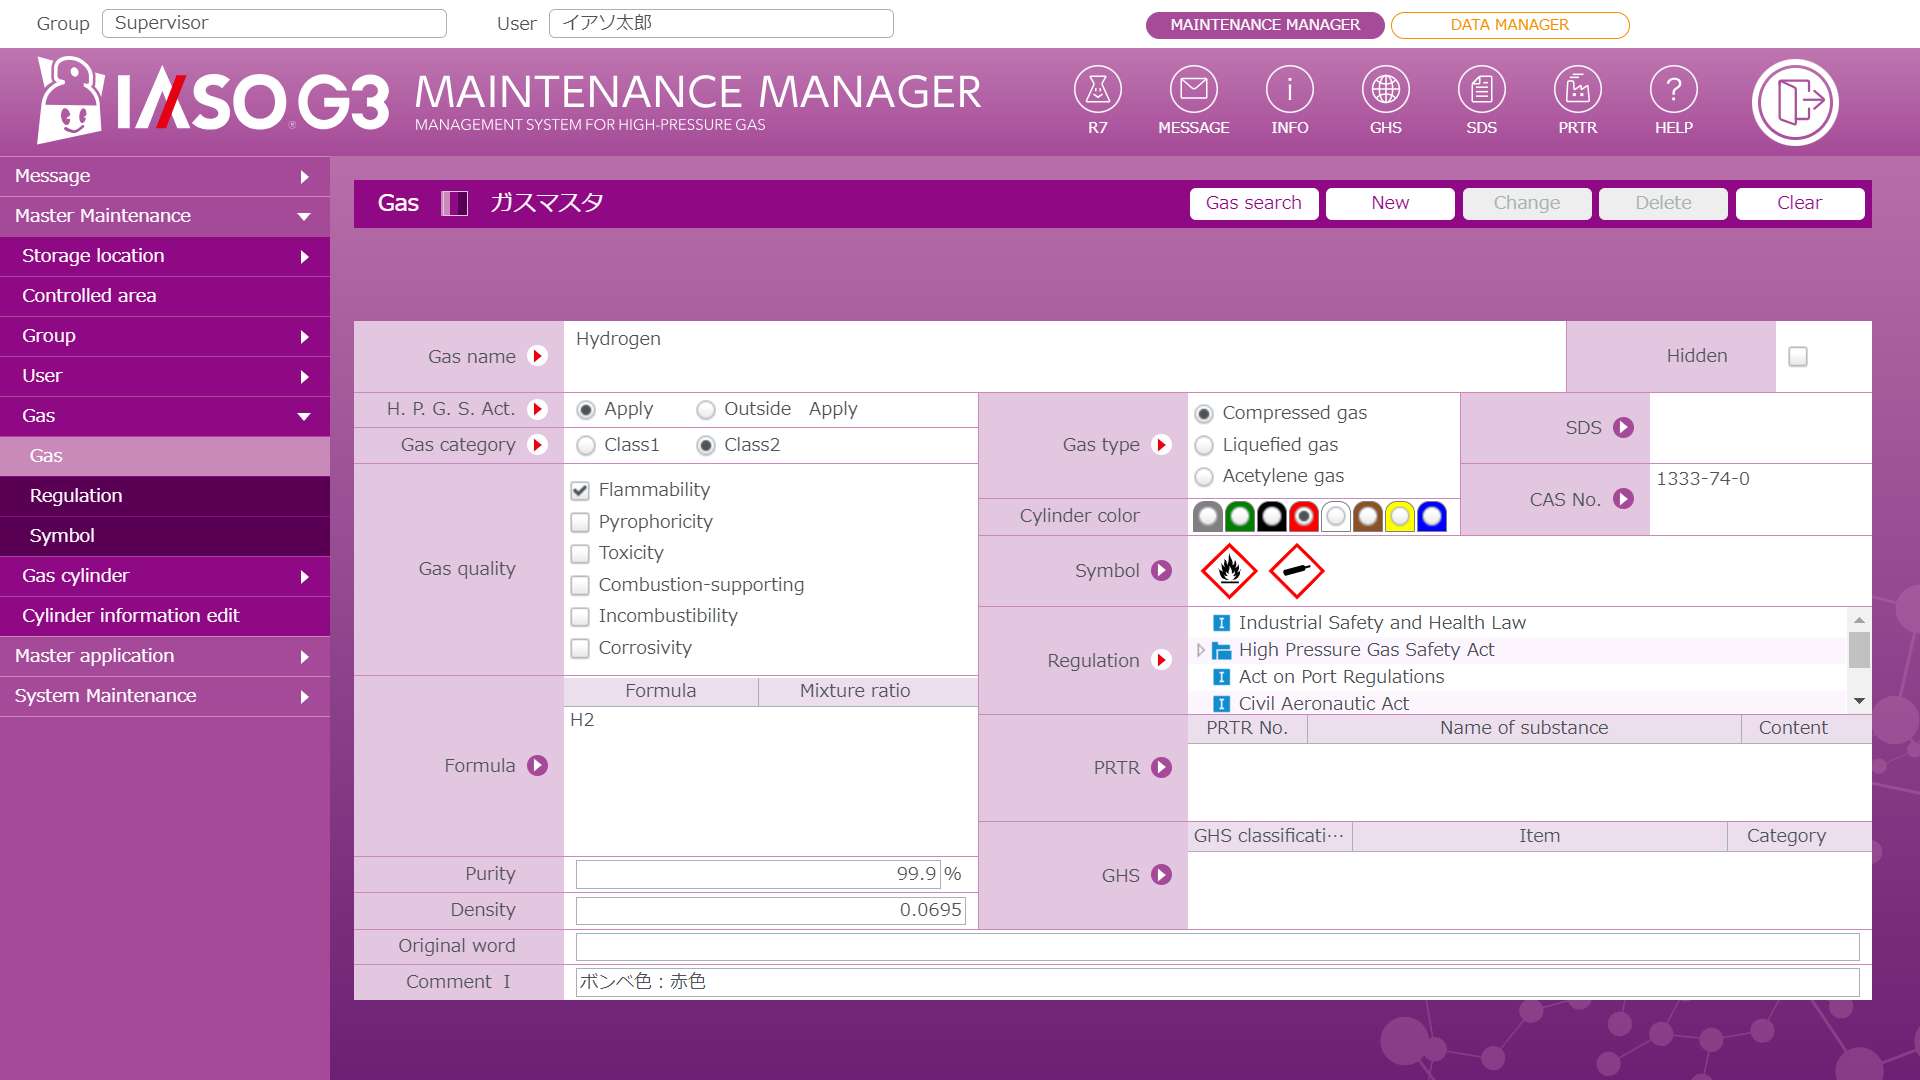The width and height of the screenshot is (1920, 1080).
Task: Select the red cylinder color swatch
Action: pyautogui.click(x=1303, y=516)
